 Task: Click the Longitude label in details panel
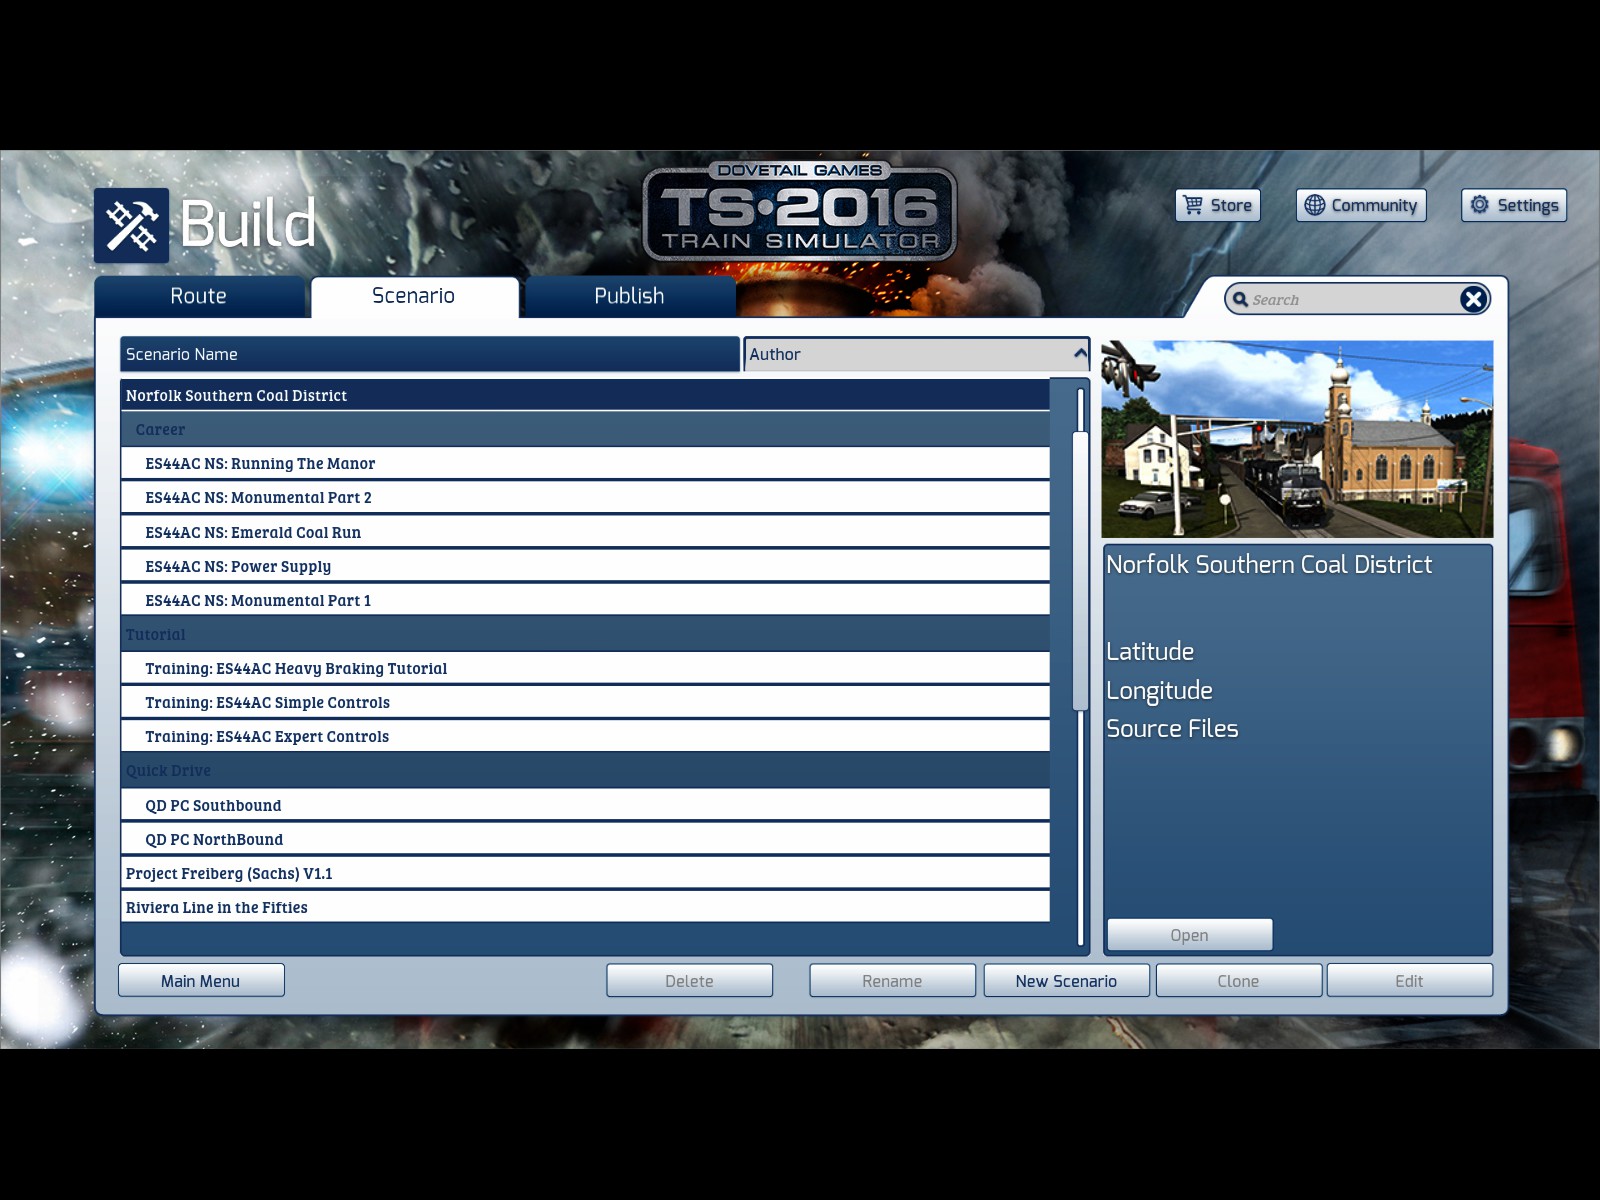[1159, 691]
